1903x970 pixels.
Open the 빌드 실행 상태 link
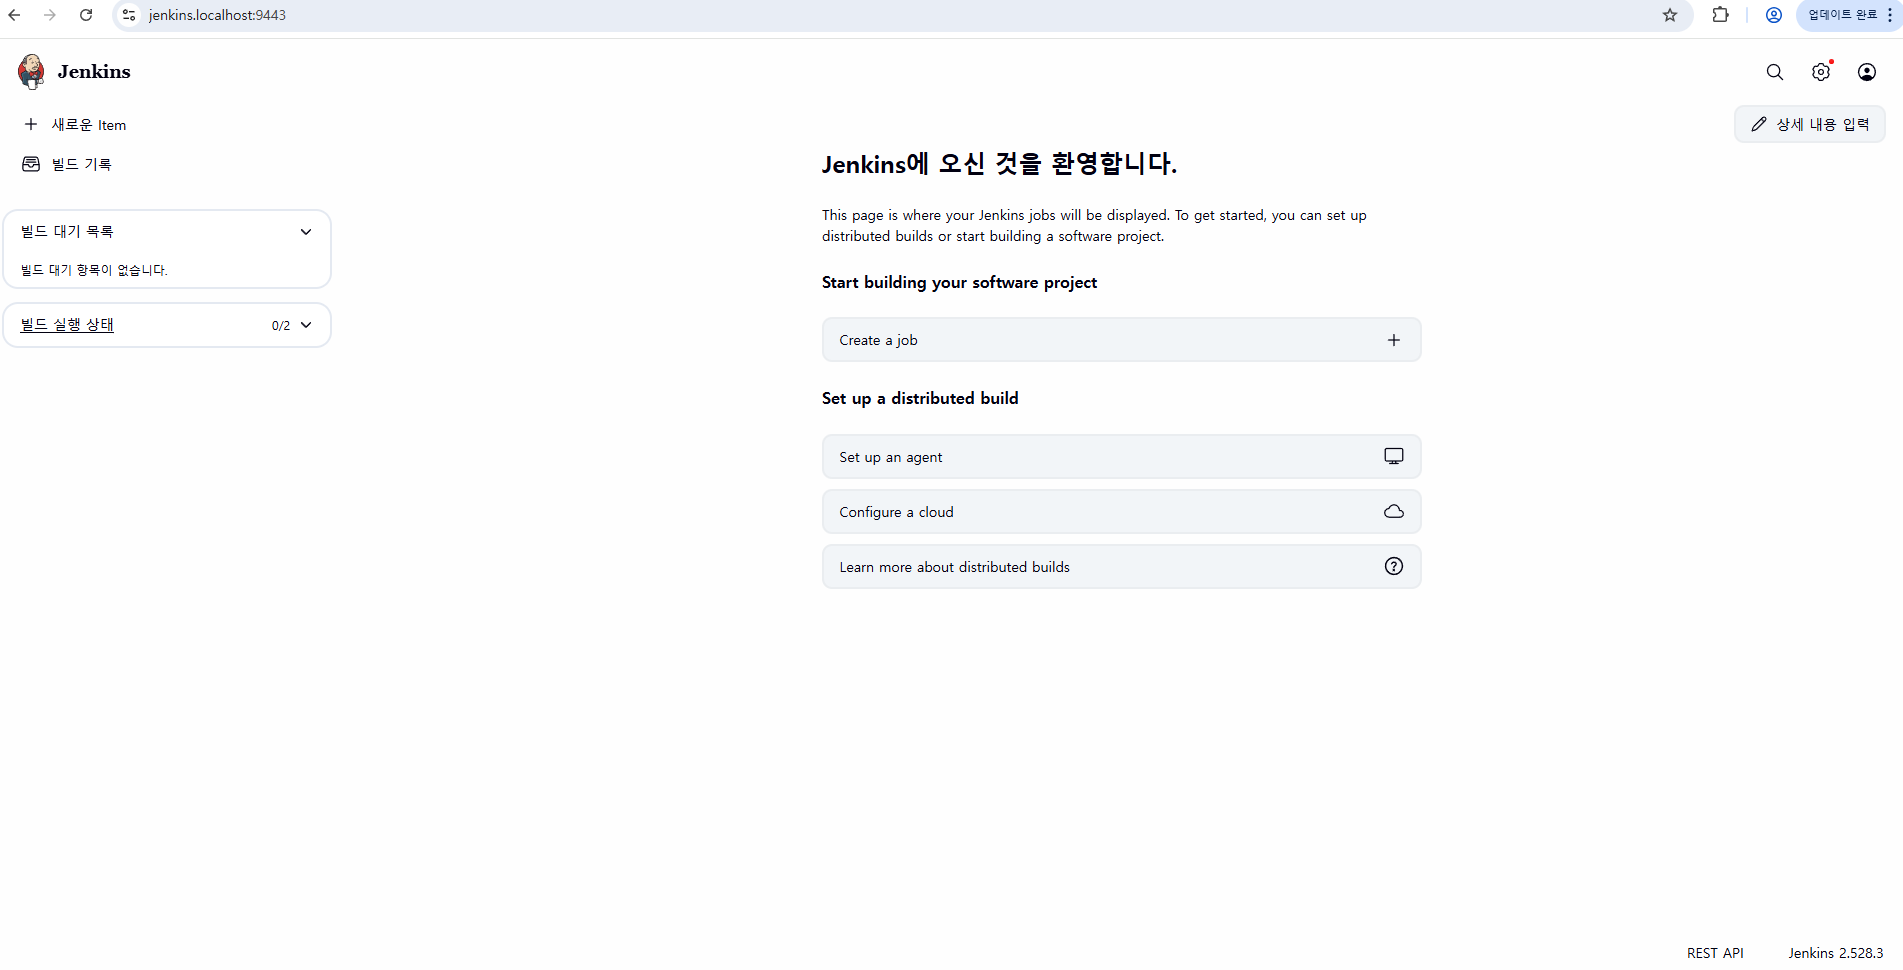pos(67,325)
